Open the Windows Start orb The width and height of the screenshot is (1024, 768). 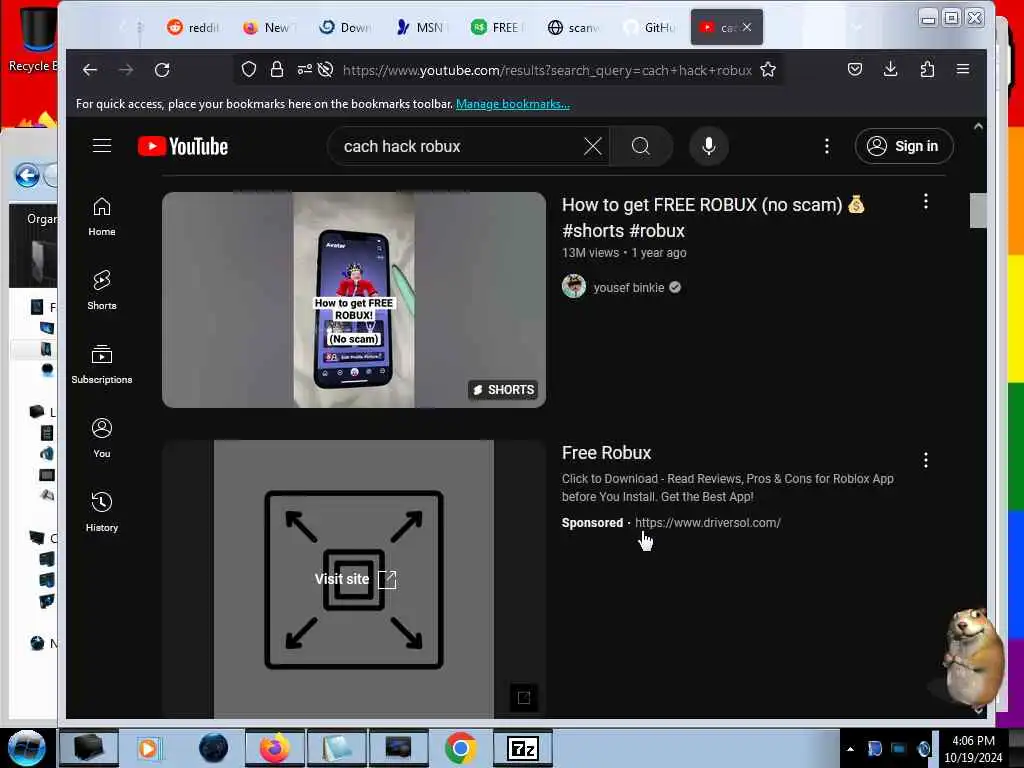[x=27, y=748]
